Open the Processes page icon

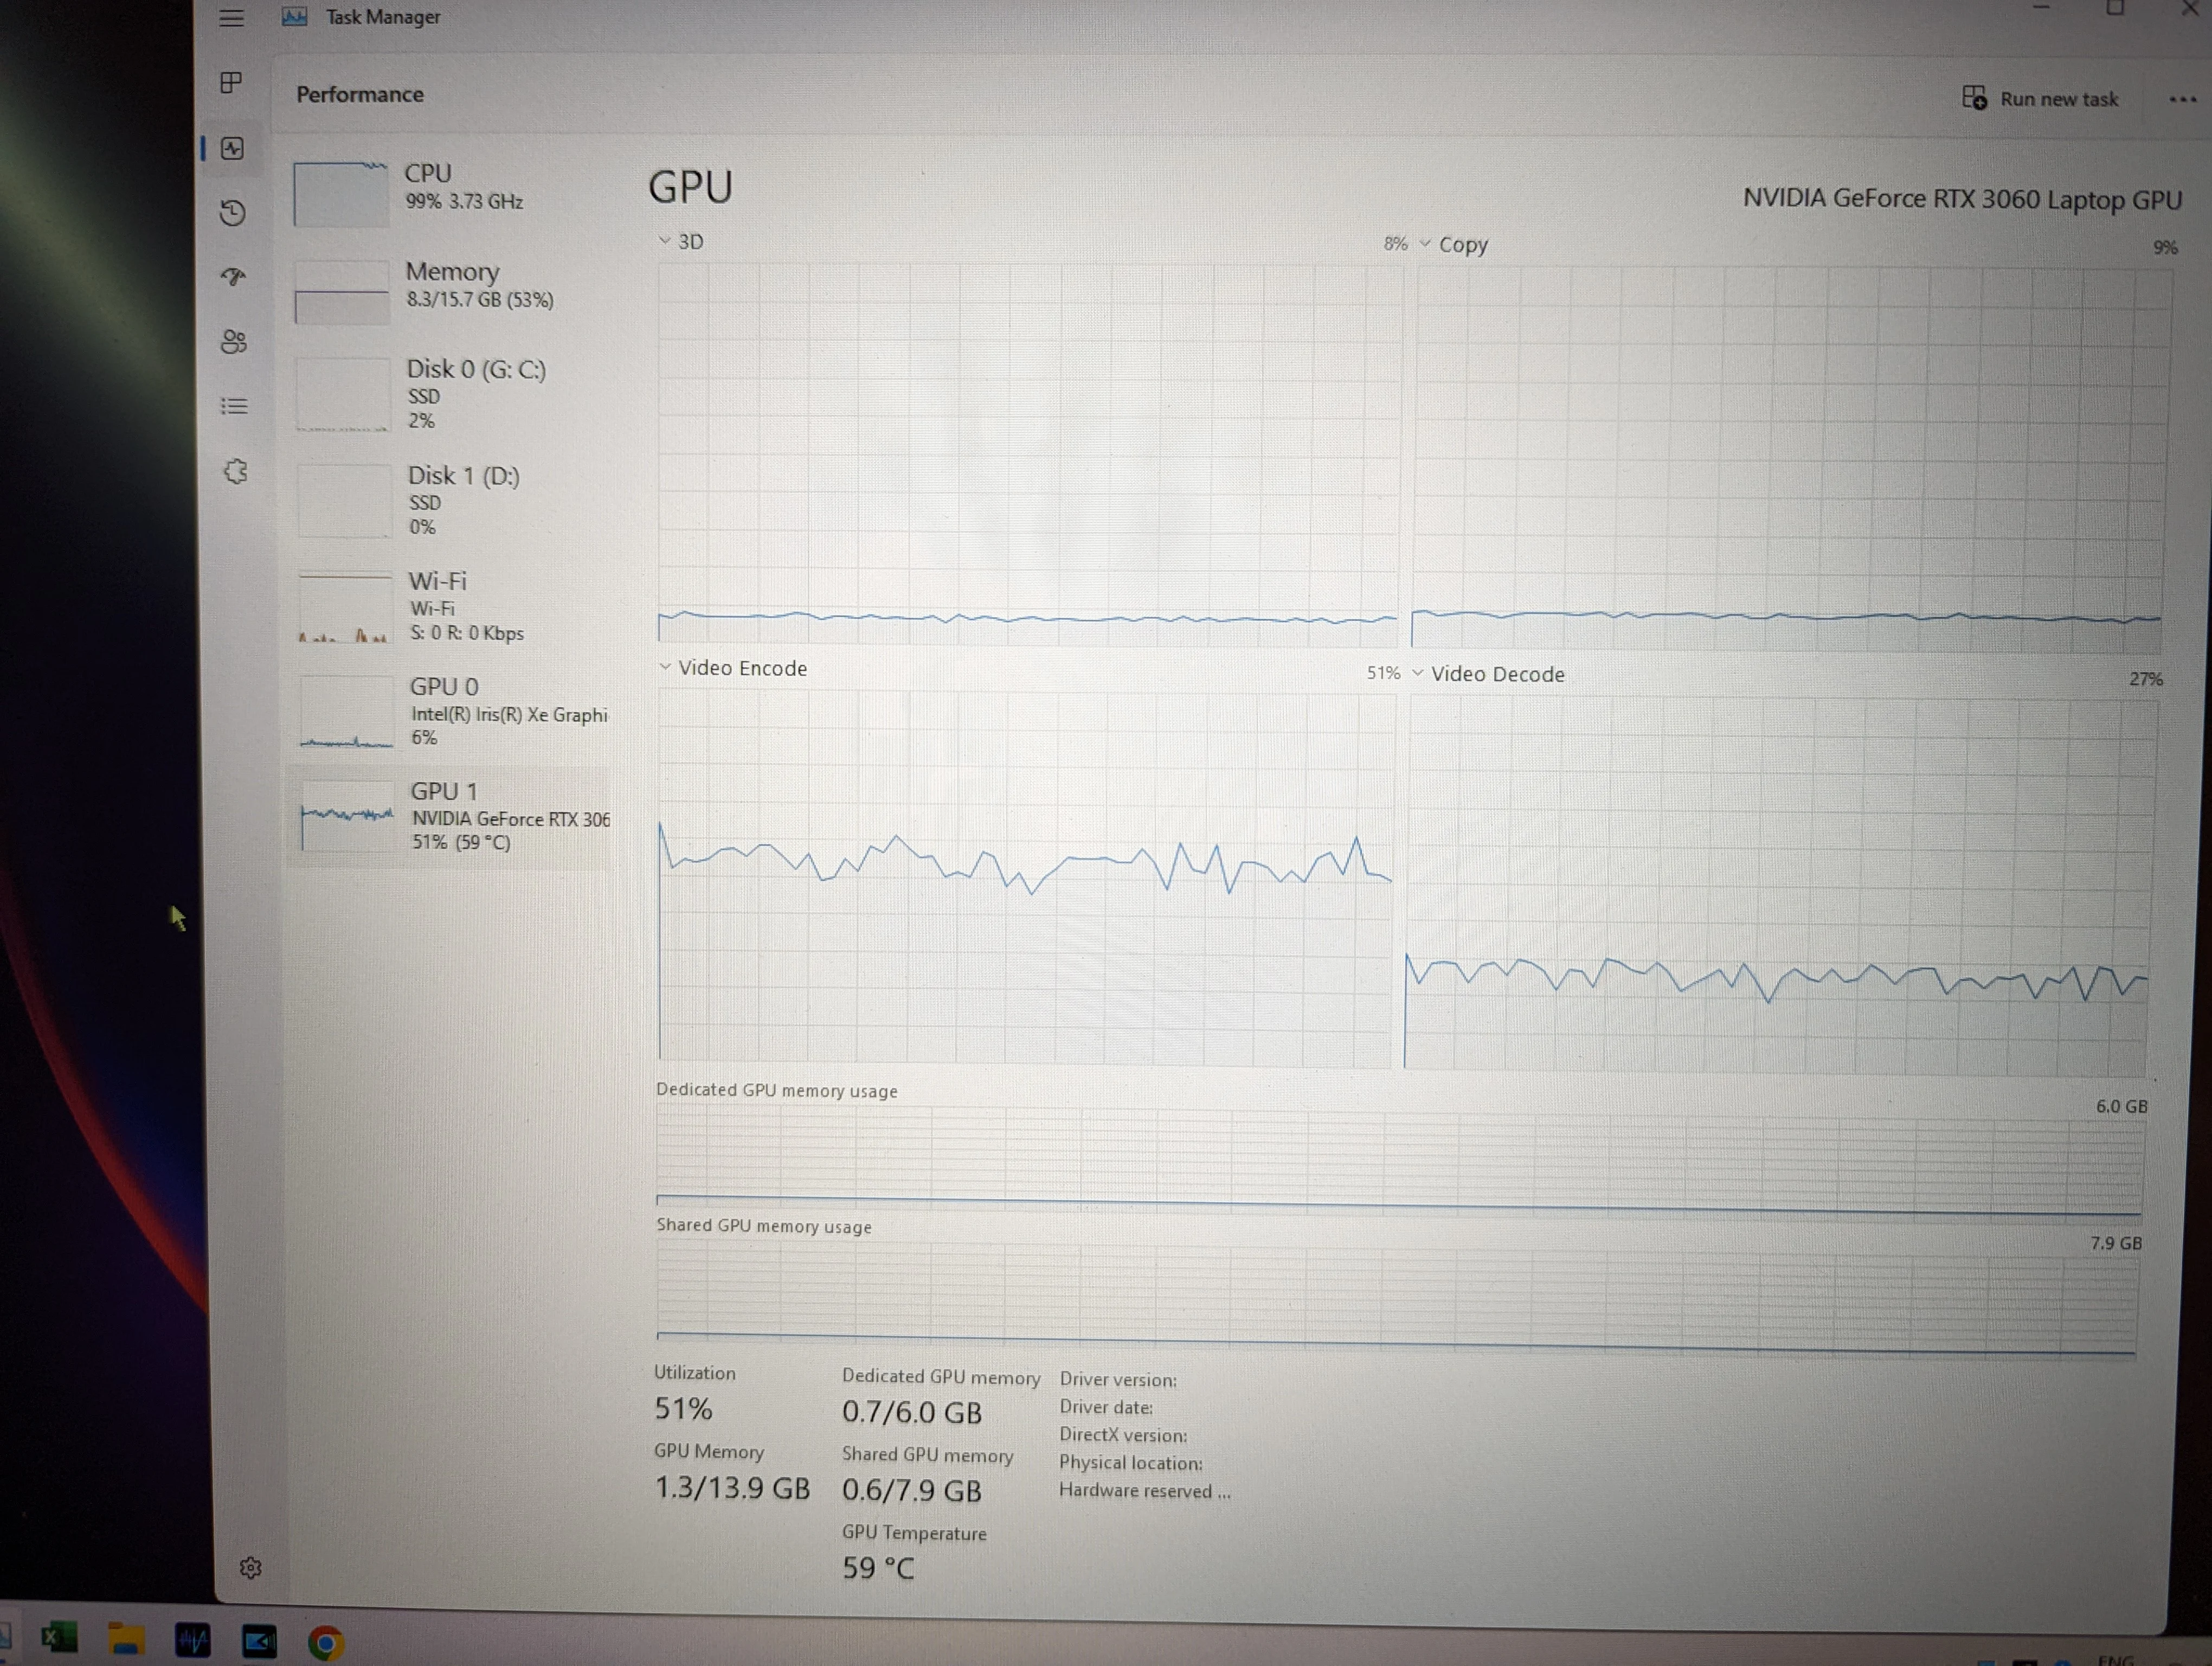click(x=231, y=82)
